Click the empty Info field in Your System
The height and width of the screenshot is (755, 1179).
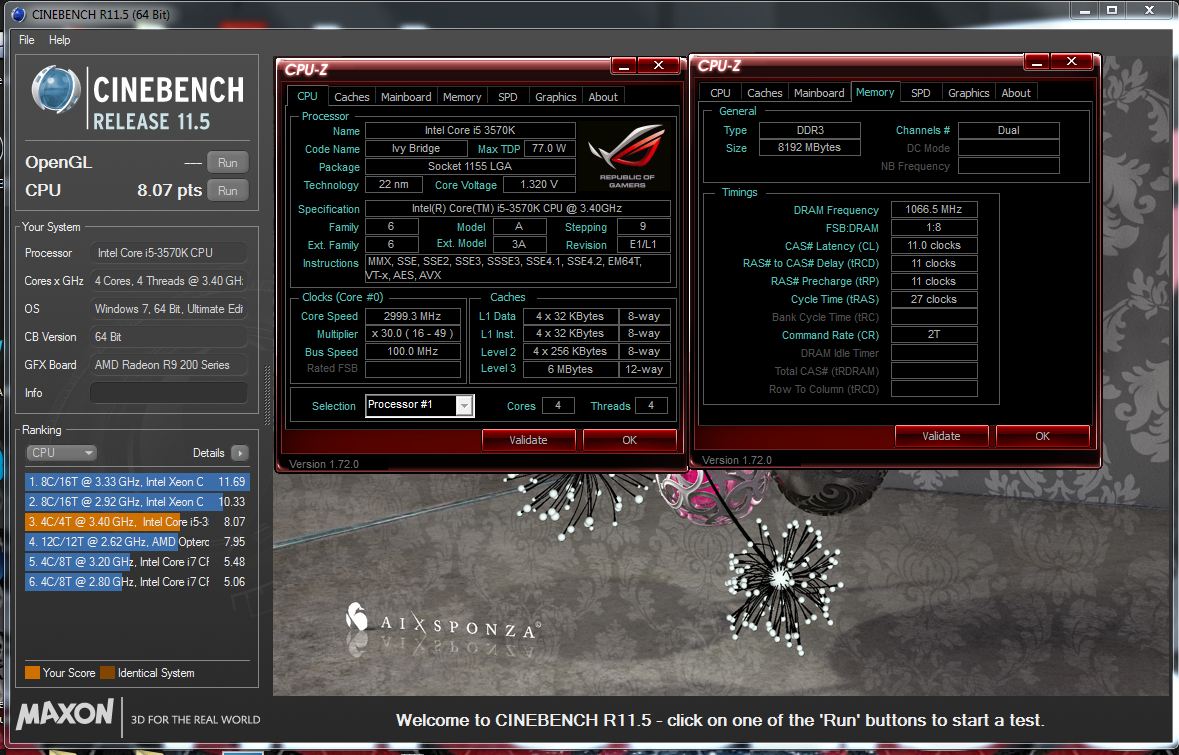point(168,393)
